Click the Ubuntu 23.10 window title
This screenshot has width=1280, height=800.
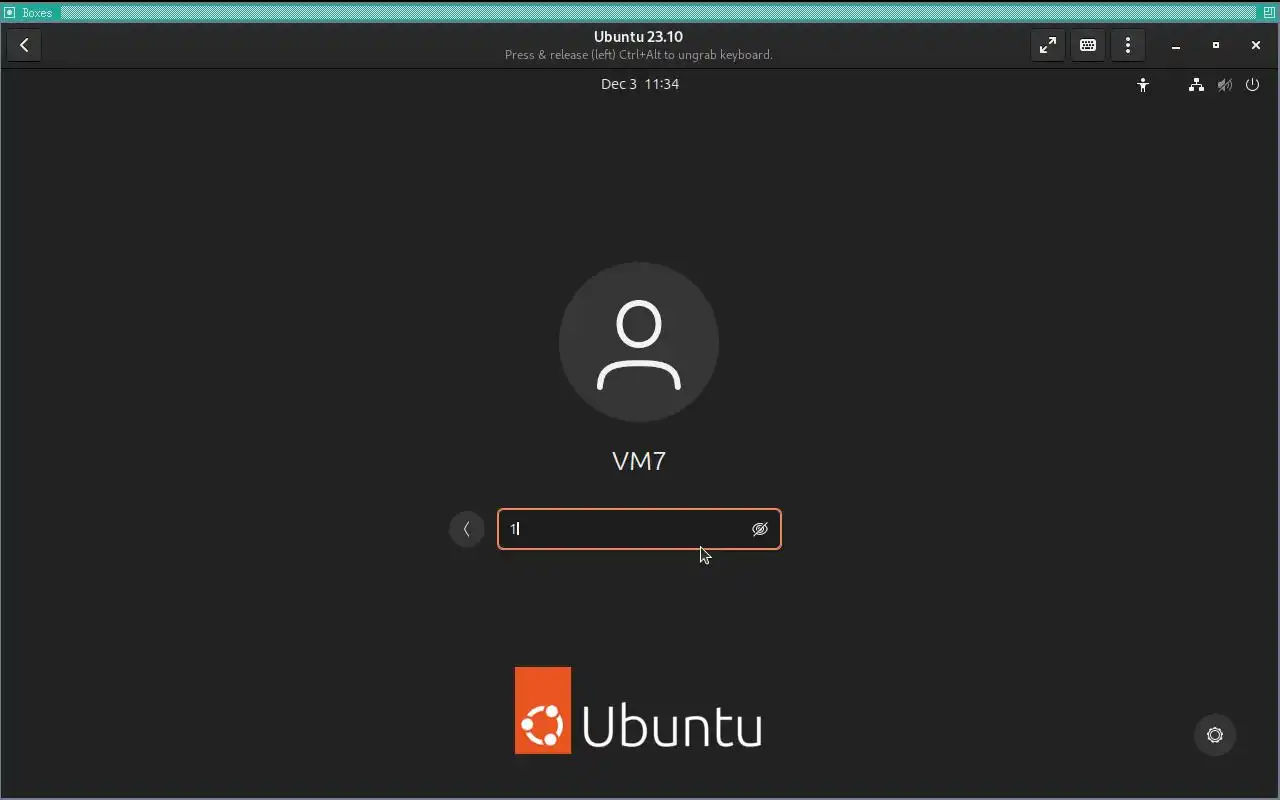[x=638, y=37]
